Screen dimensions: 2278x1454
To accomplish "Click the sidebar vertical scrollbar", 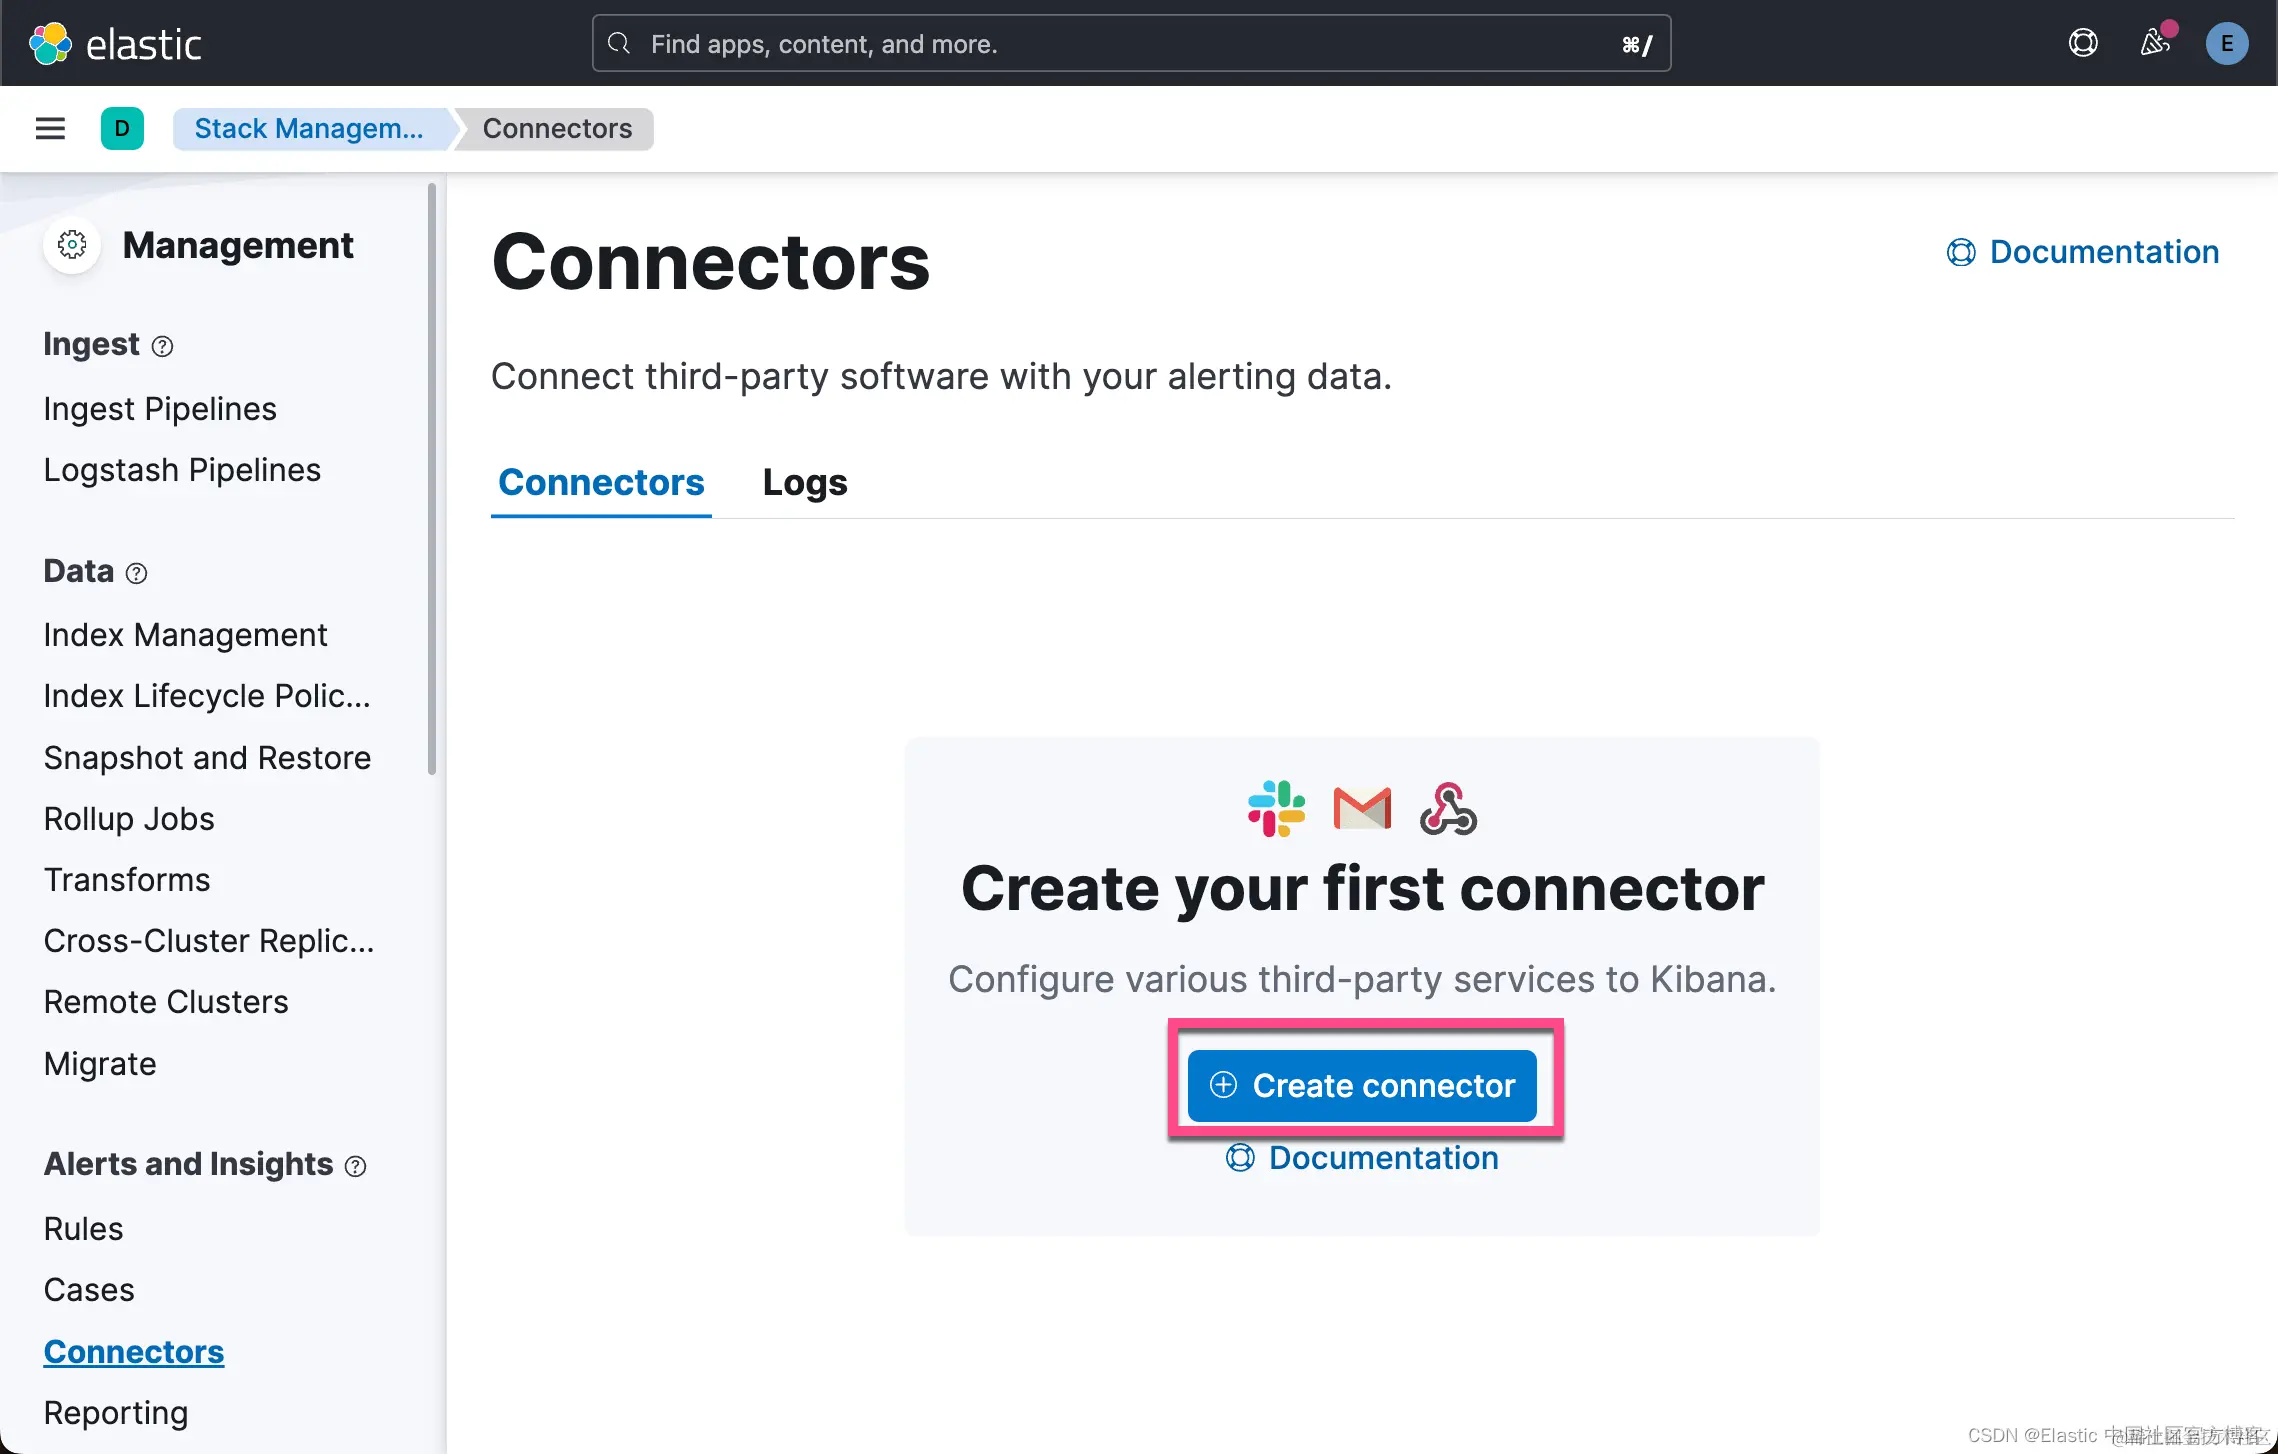I will (431, 478).
